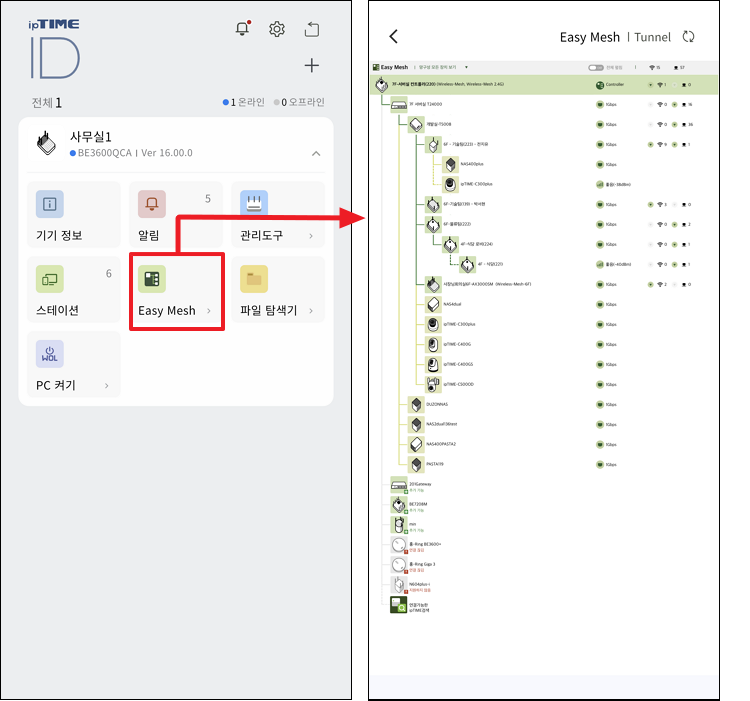750x701 pixels.
Task: Open the 파일 탐색기 tile
Action: pos(278,289)
